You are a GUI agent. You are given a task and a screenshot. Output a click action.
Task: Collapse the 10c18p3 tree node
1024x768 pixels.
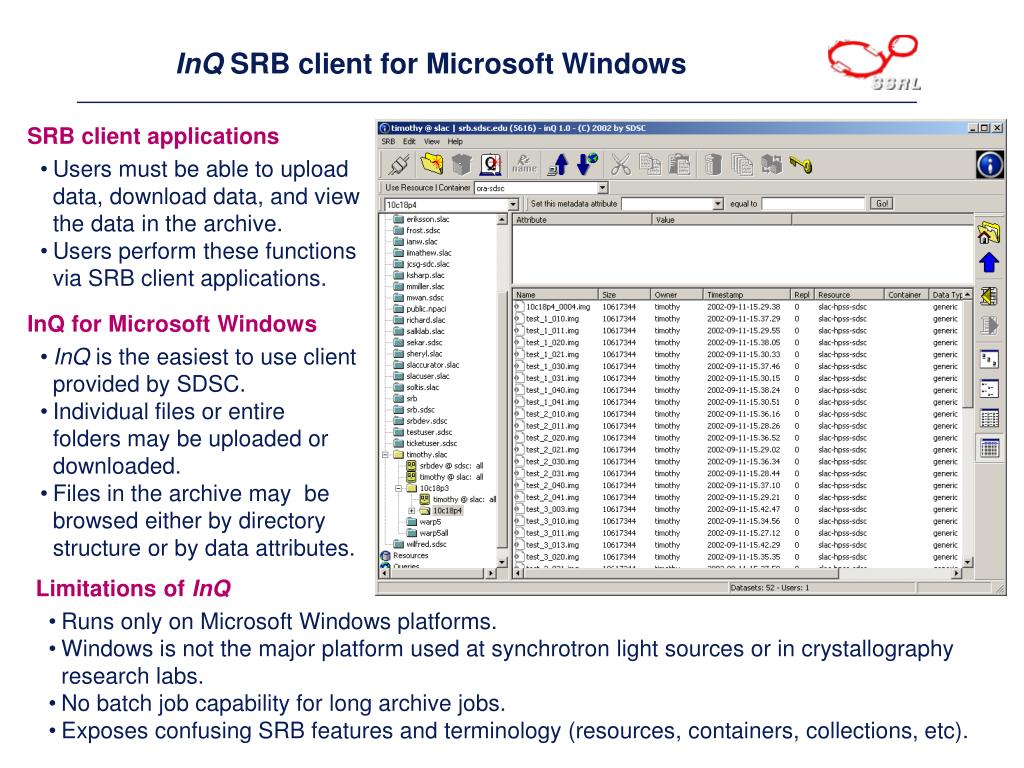(398, 488)
